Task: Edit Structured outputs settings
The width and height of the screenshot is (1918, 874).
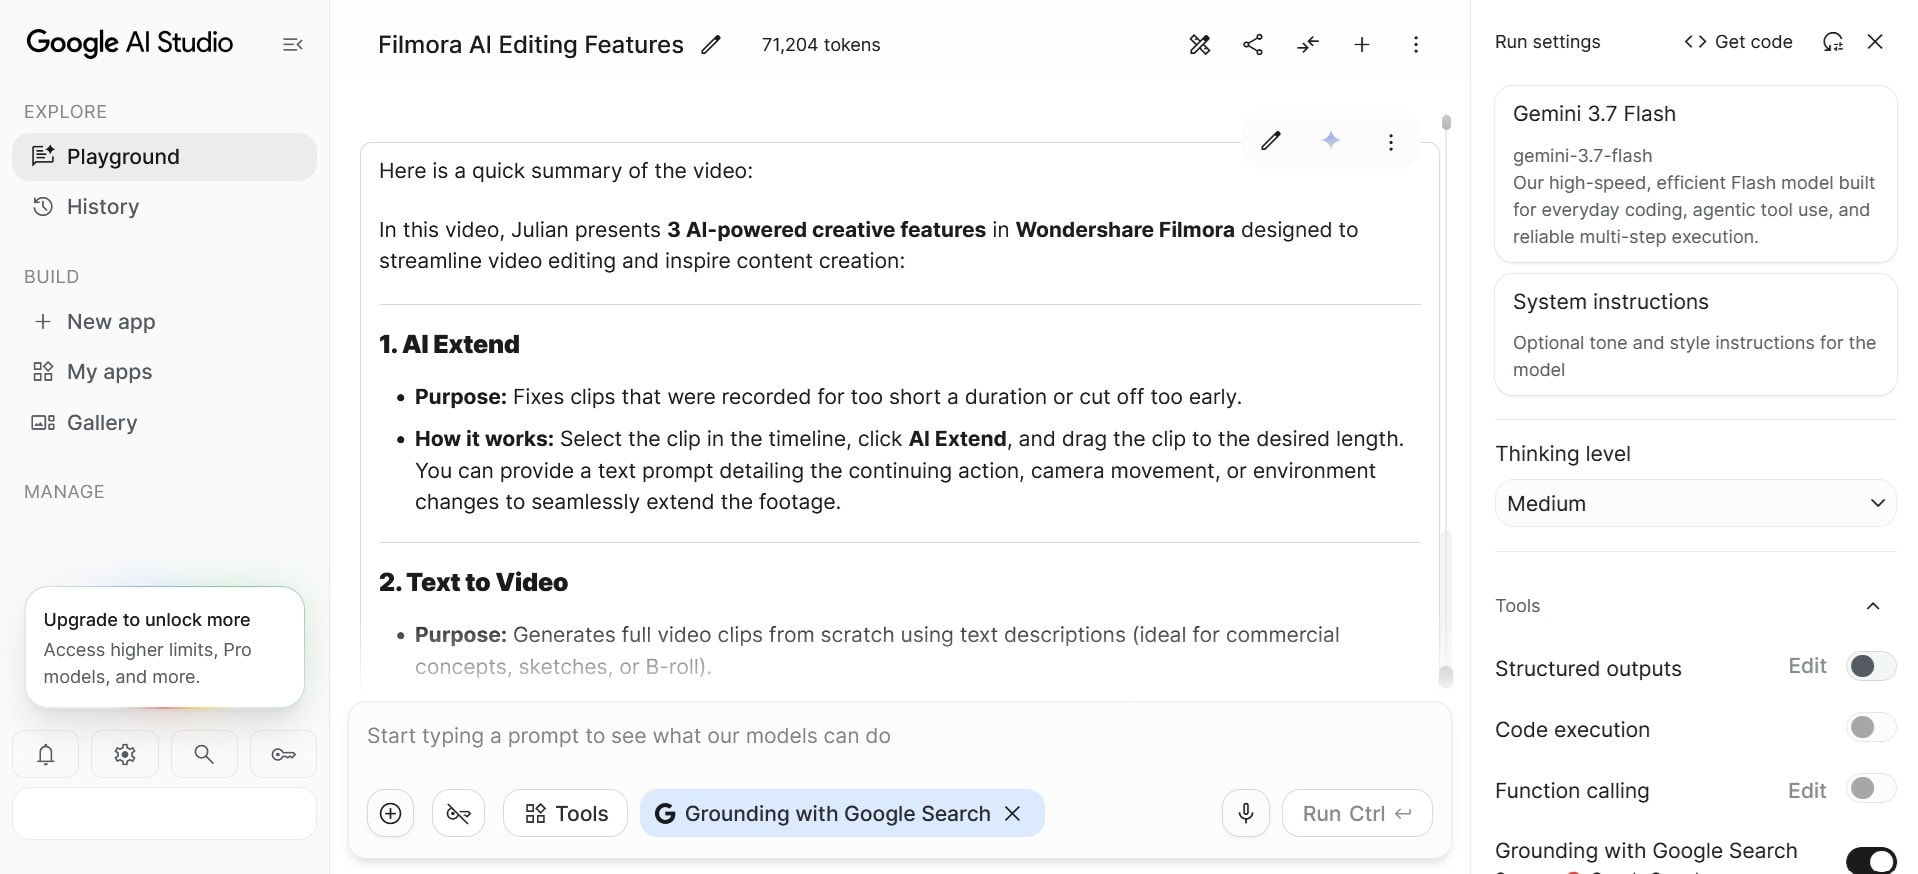Action: point(1807,666)
